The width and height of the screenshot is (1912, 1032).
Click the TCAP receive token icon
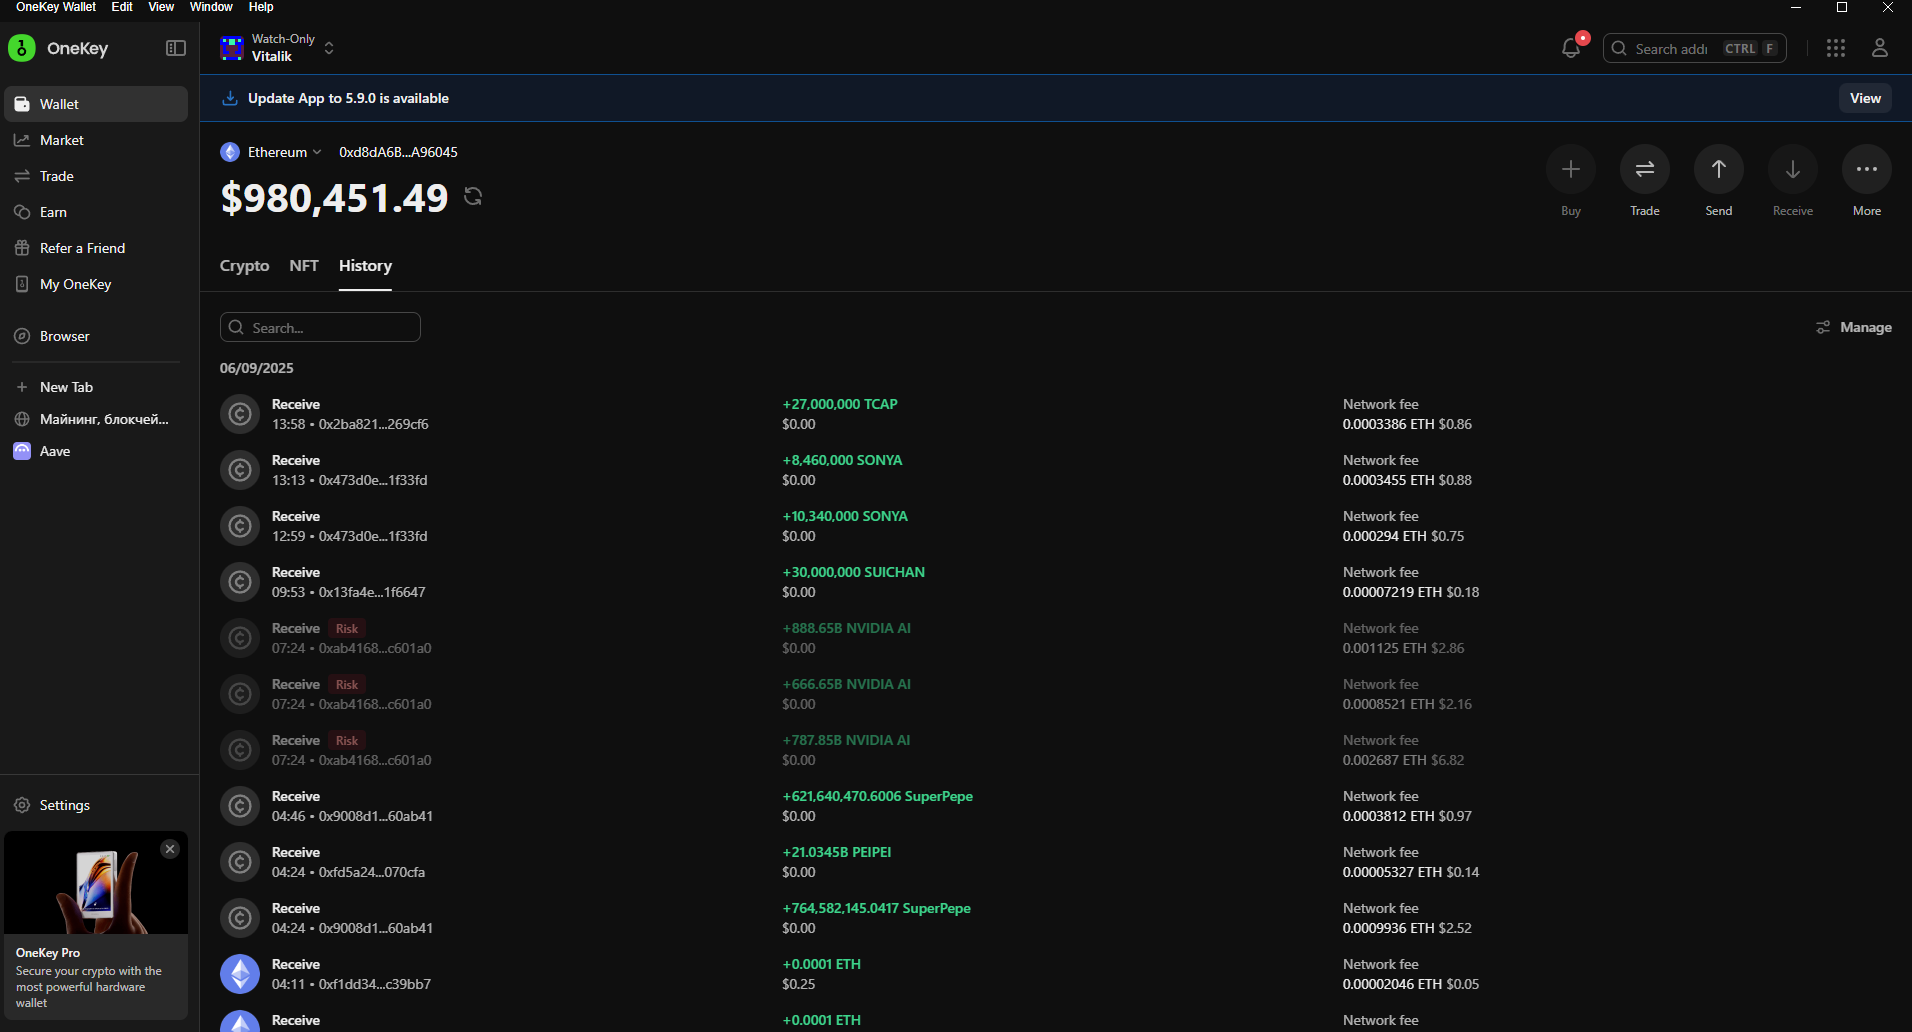(x=240, y=414)
